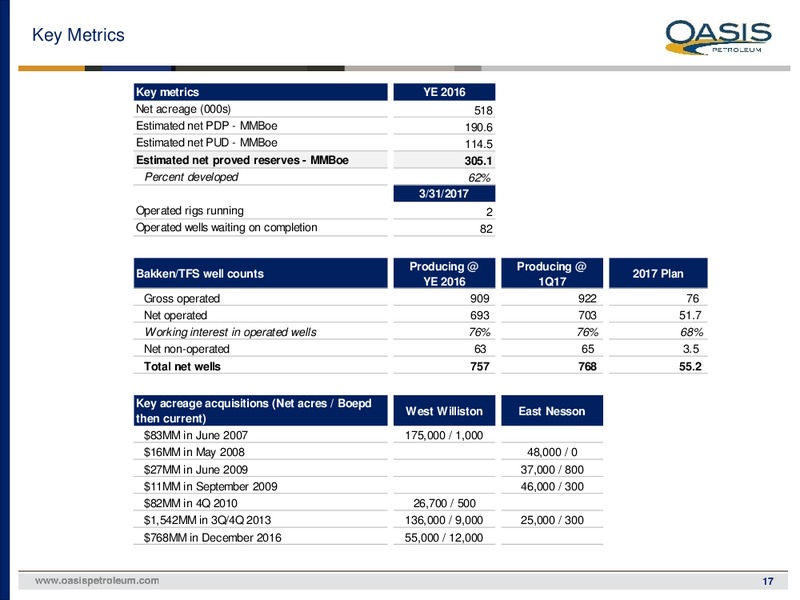Click the 305.1 proved reserves value

tap(479, 161)
